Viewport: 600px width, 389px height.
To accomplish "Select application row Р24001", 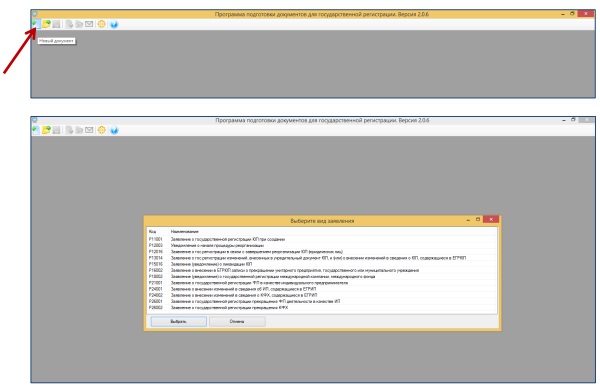I will [322, 289].
